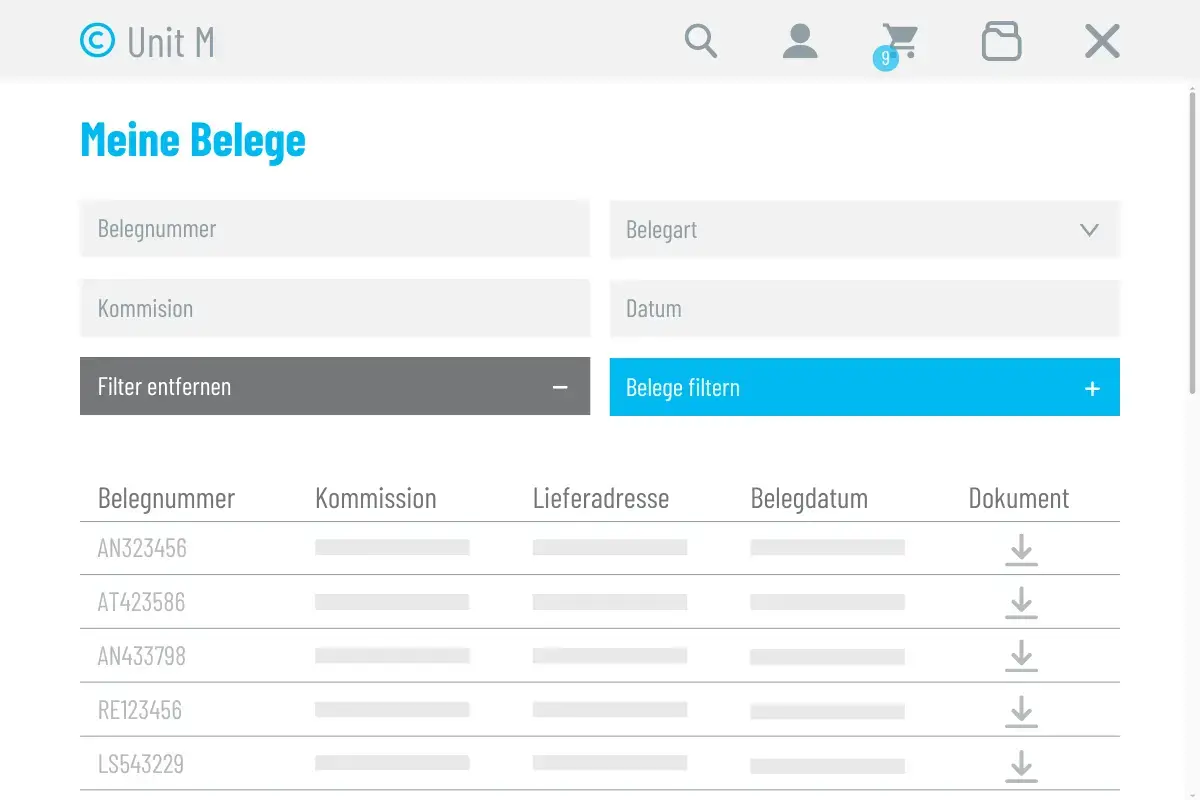Click the Unit M logo

coord(147,41)
